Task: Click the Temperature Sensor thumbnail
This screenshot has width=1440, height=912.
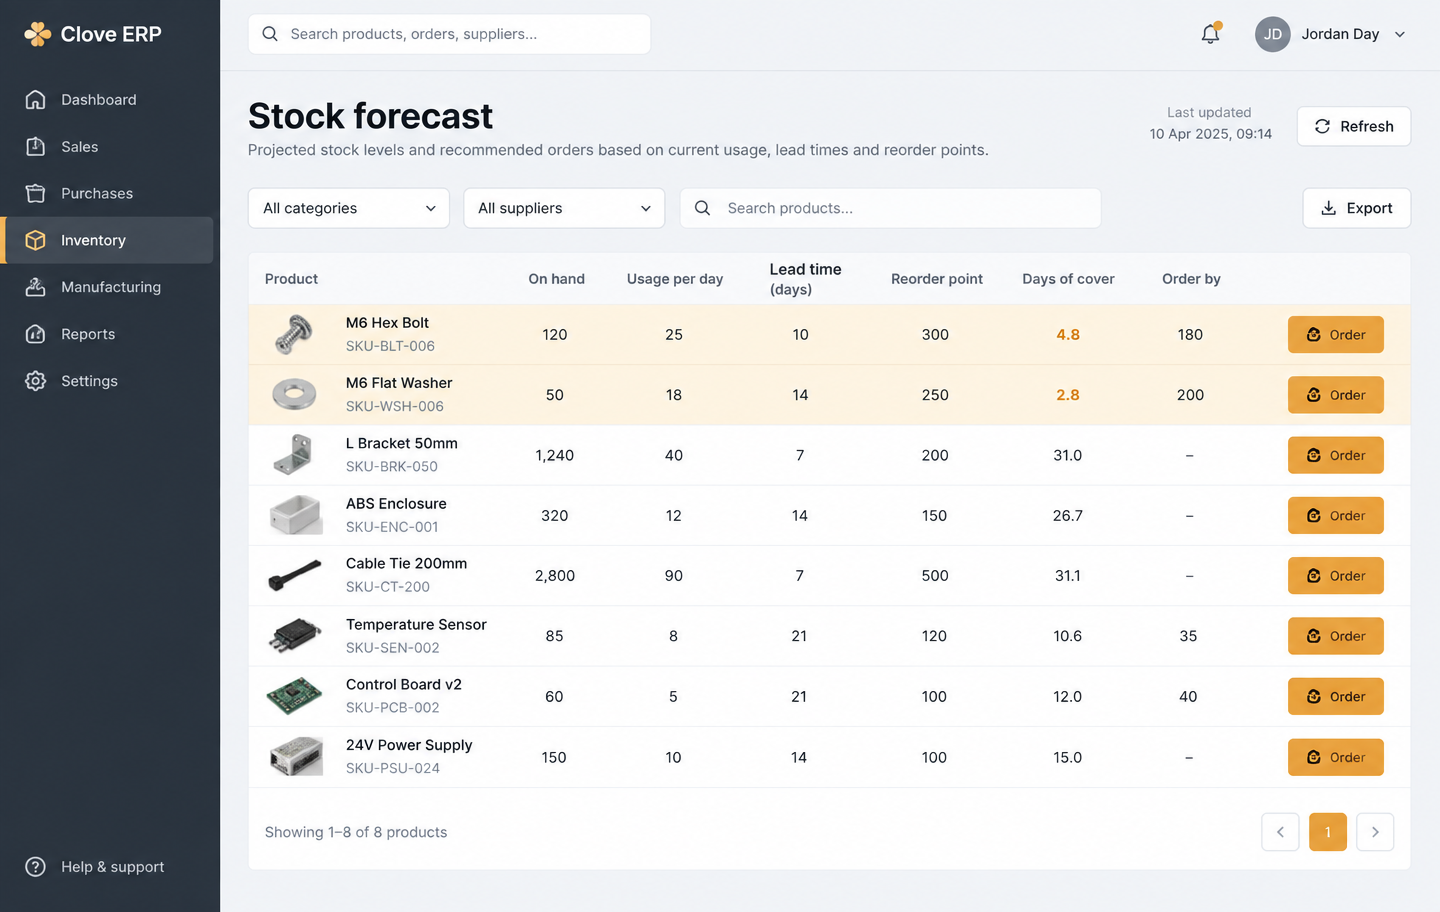Action: point(295,636)
